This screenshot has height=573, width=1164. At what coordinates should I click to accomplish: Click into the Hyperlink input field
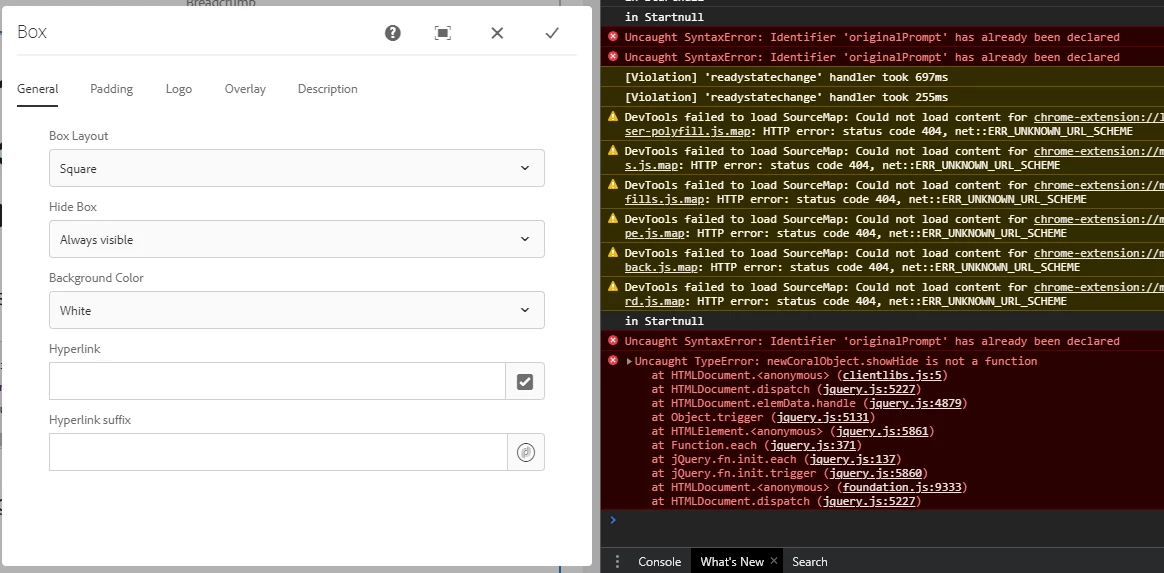click(x=278, y=382)
